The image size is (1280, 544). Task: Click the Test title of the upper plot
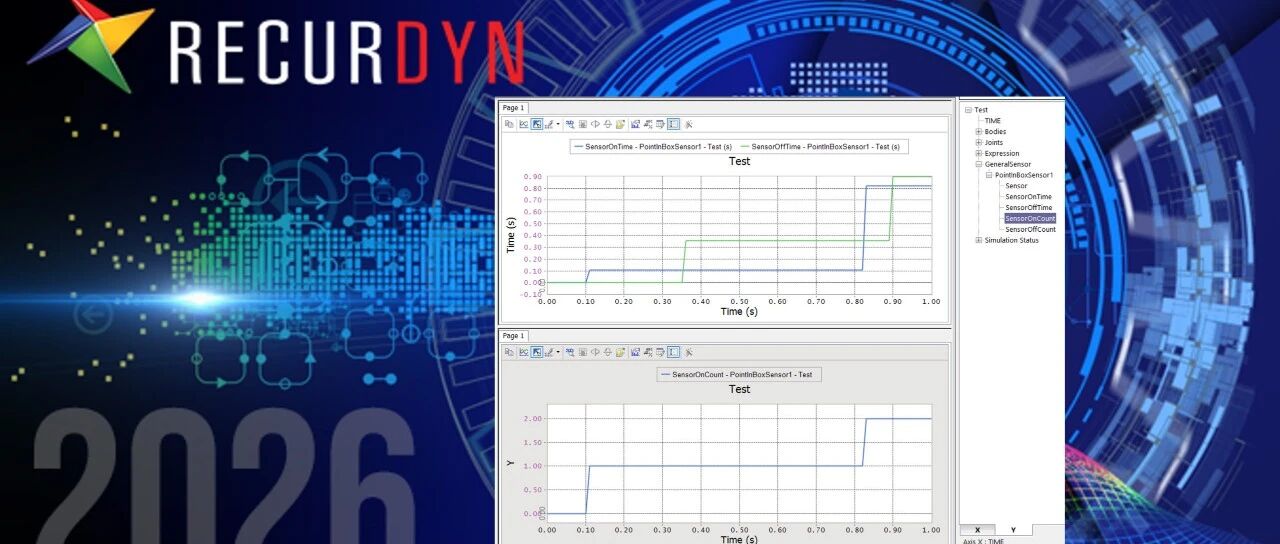click(739, 161)
